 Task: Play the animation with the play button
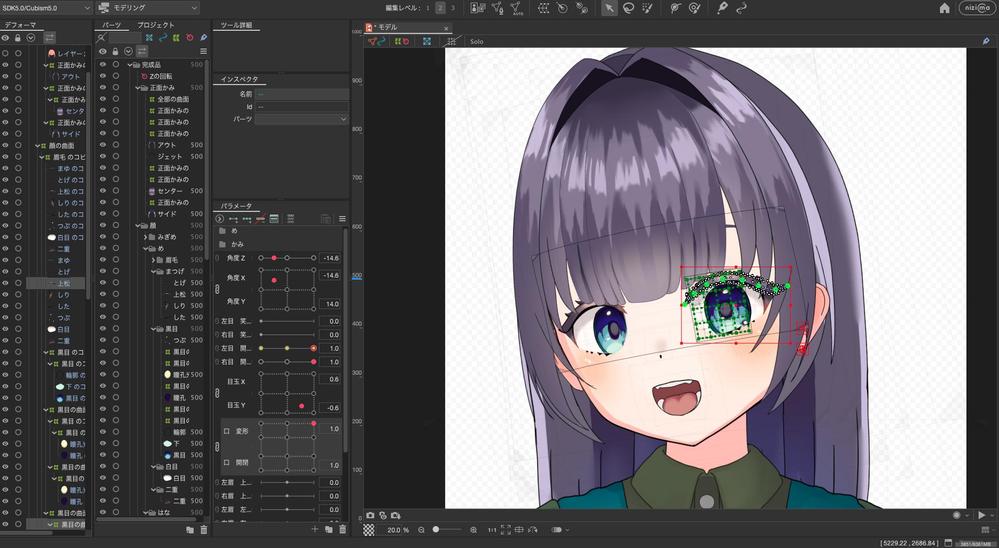[x=981, y=515]
